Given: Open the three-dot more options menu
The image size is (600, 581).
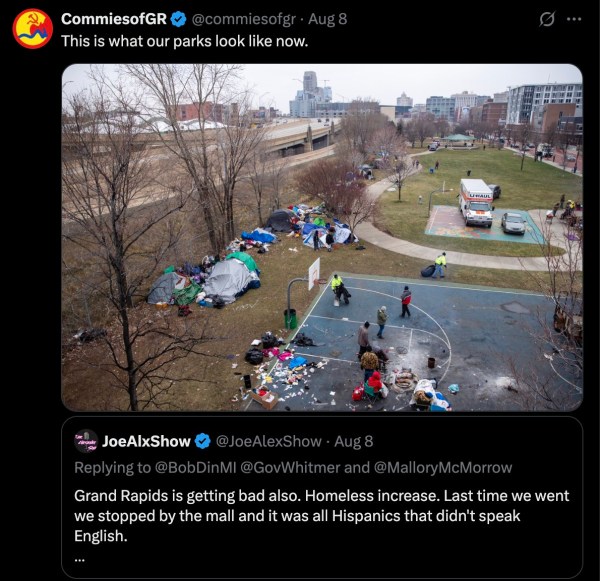Looking at the screenshot, I should click(x=574, y=19).
